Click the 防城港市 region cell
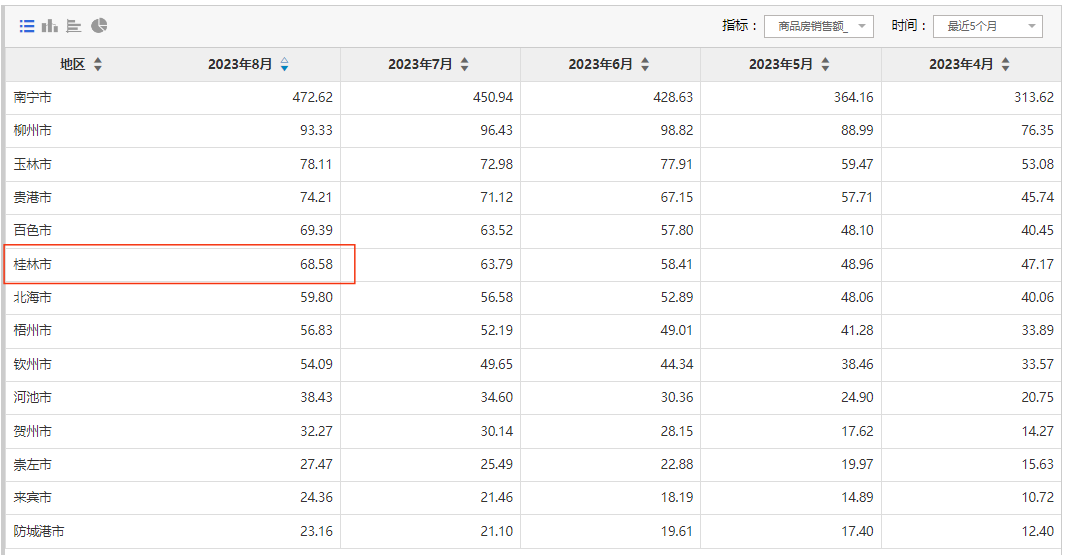Screen dimensions: 1065x555 [x=39, y=531]
